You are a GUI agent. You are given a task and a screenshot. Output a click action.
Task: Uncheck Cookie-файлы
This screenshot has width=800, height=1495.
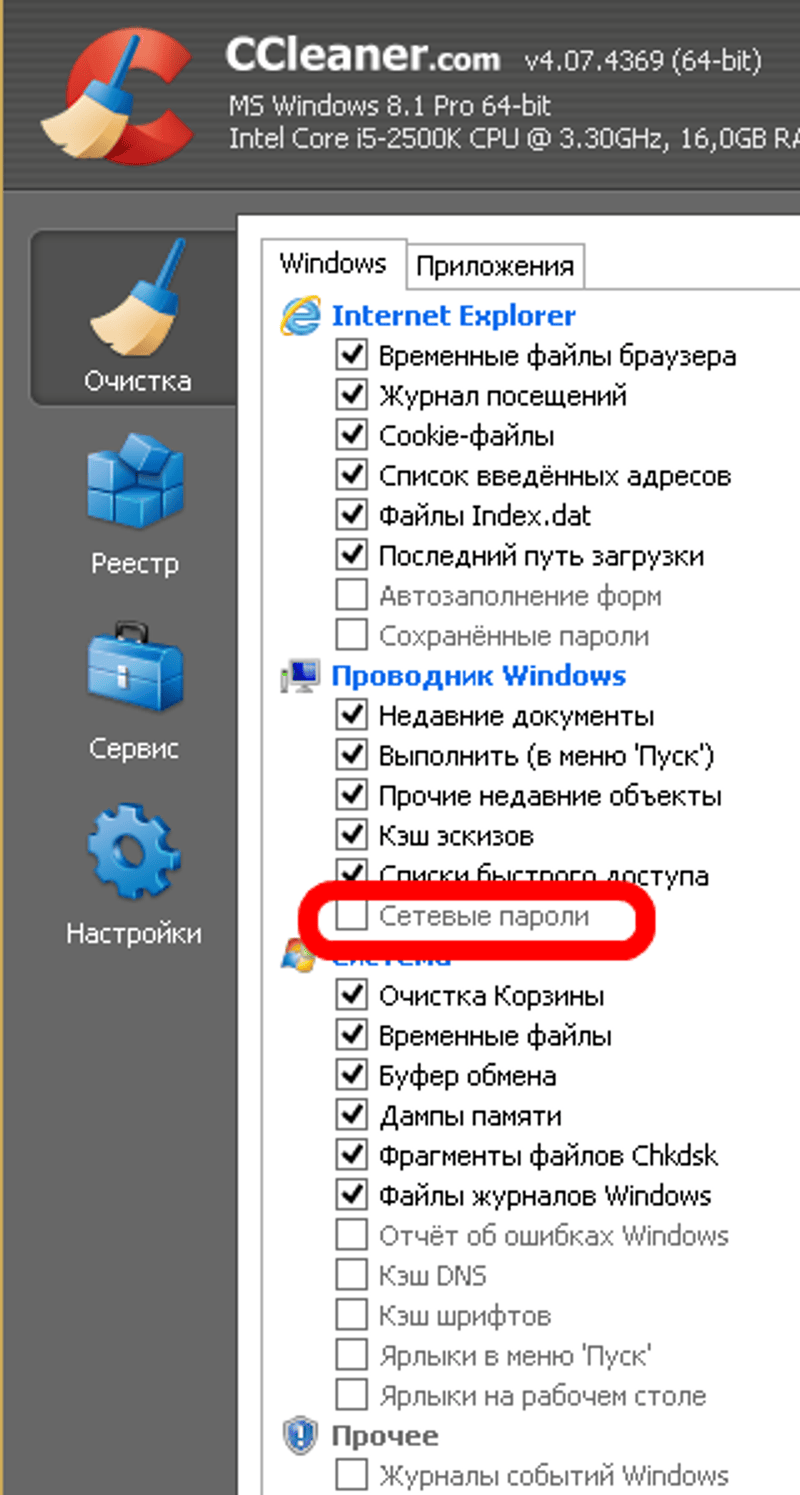tap(352, 436)
